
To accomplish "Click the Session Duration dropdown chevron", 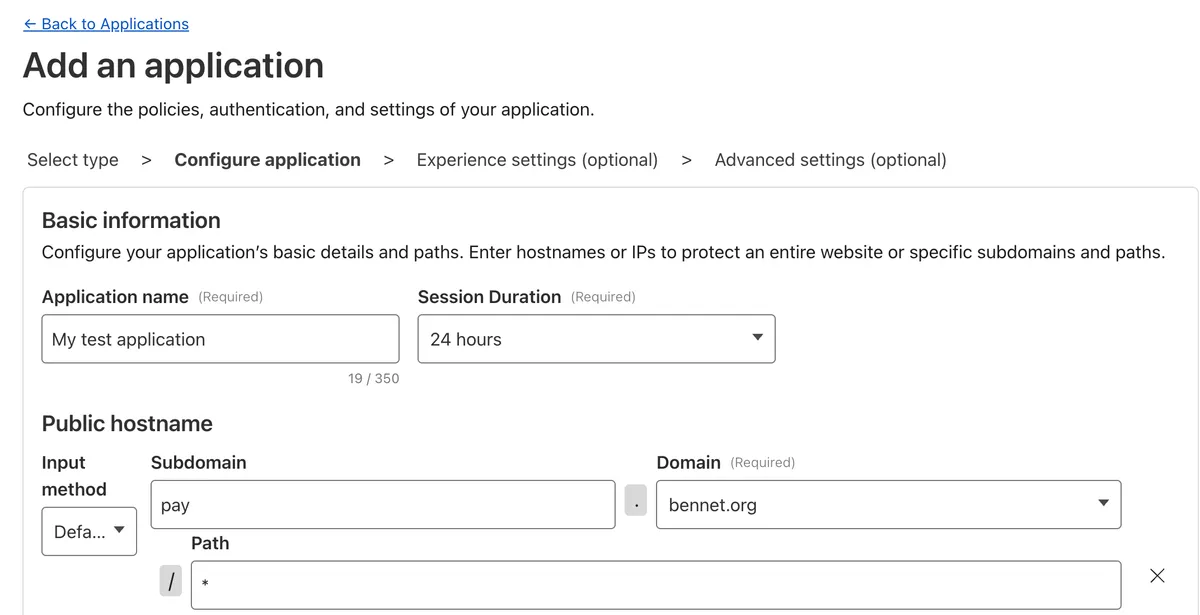I will click(758, 338).
